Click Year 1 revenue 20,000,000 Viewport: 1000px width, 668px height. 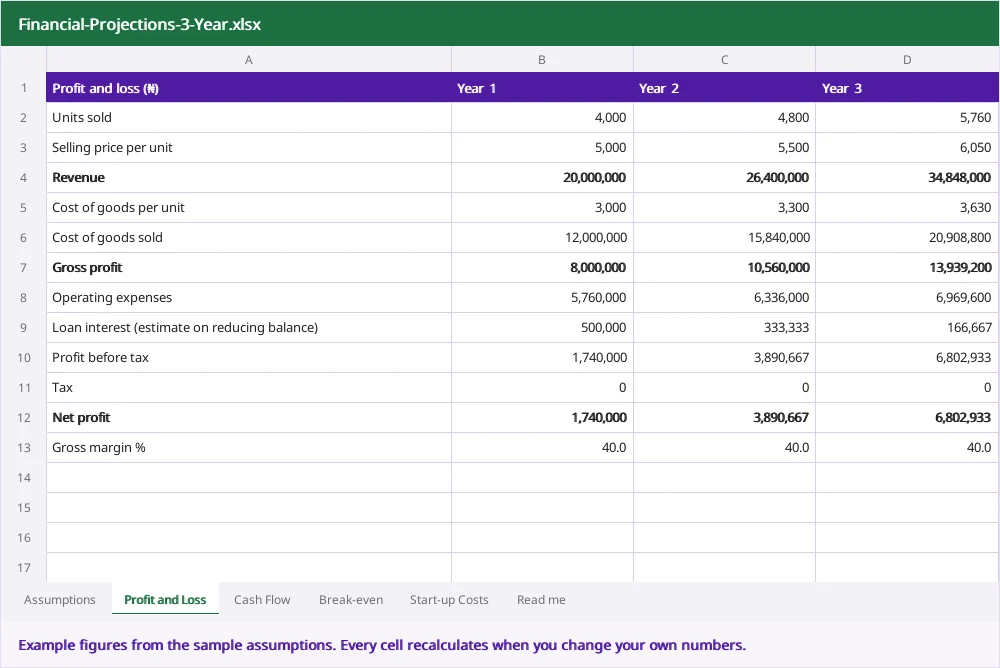click(x=542, y=177)
